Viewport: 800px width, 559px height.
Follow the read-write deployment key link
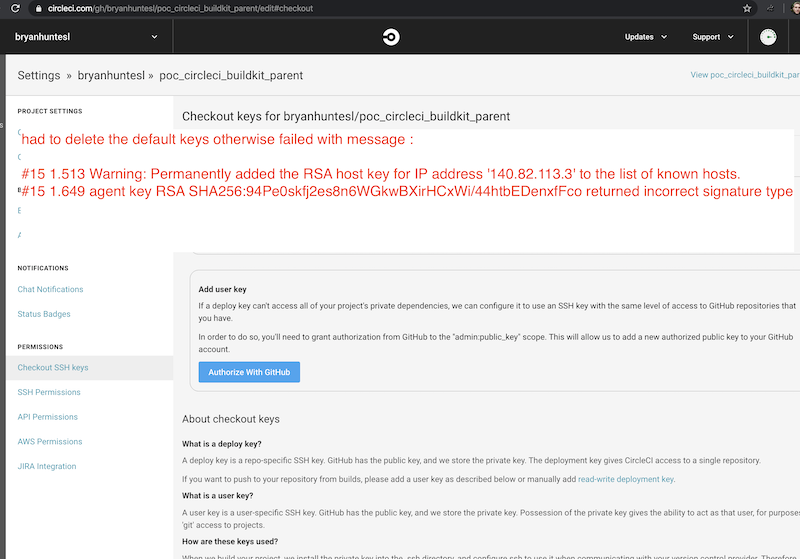(x=626, y=479)
